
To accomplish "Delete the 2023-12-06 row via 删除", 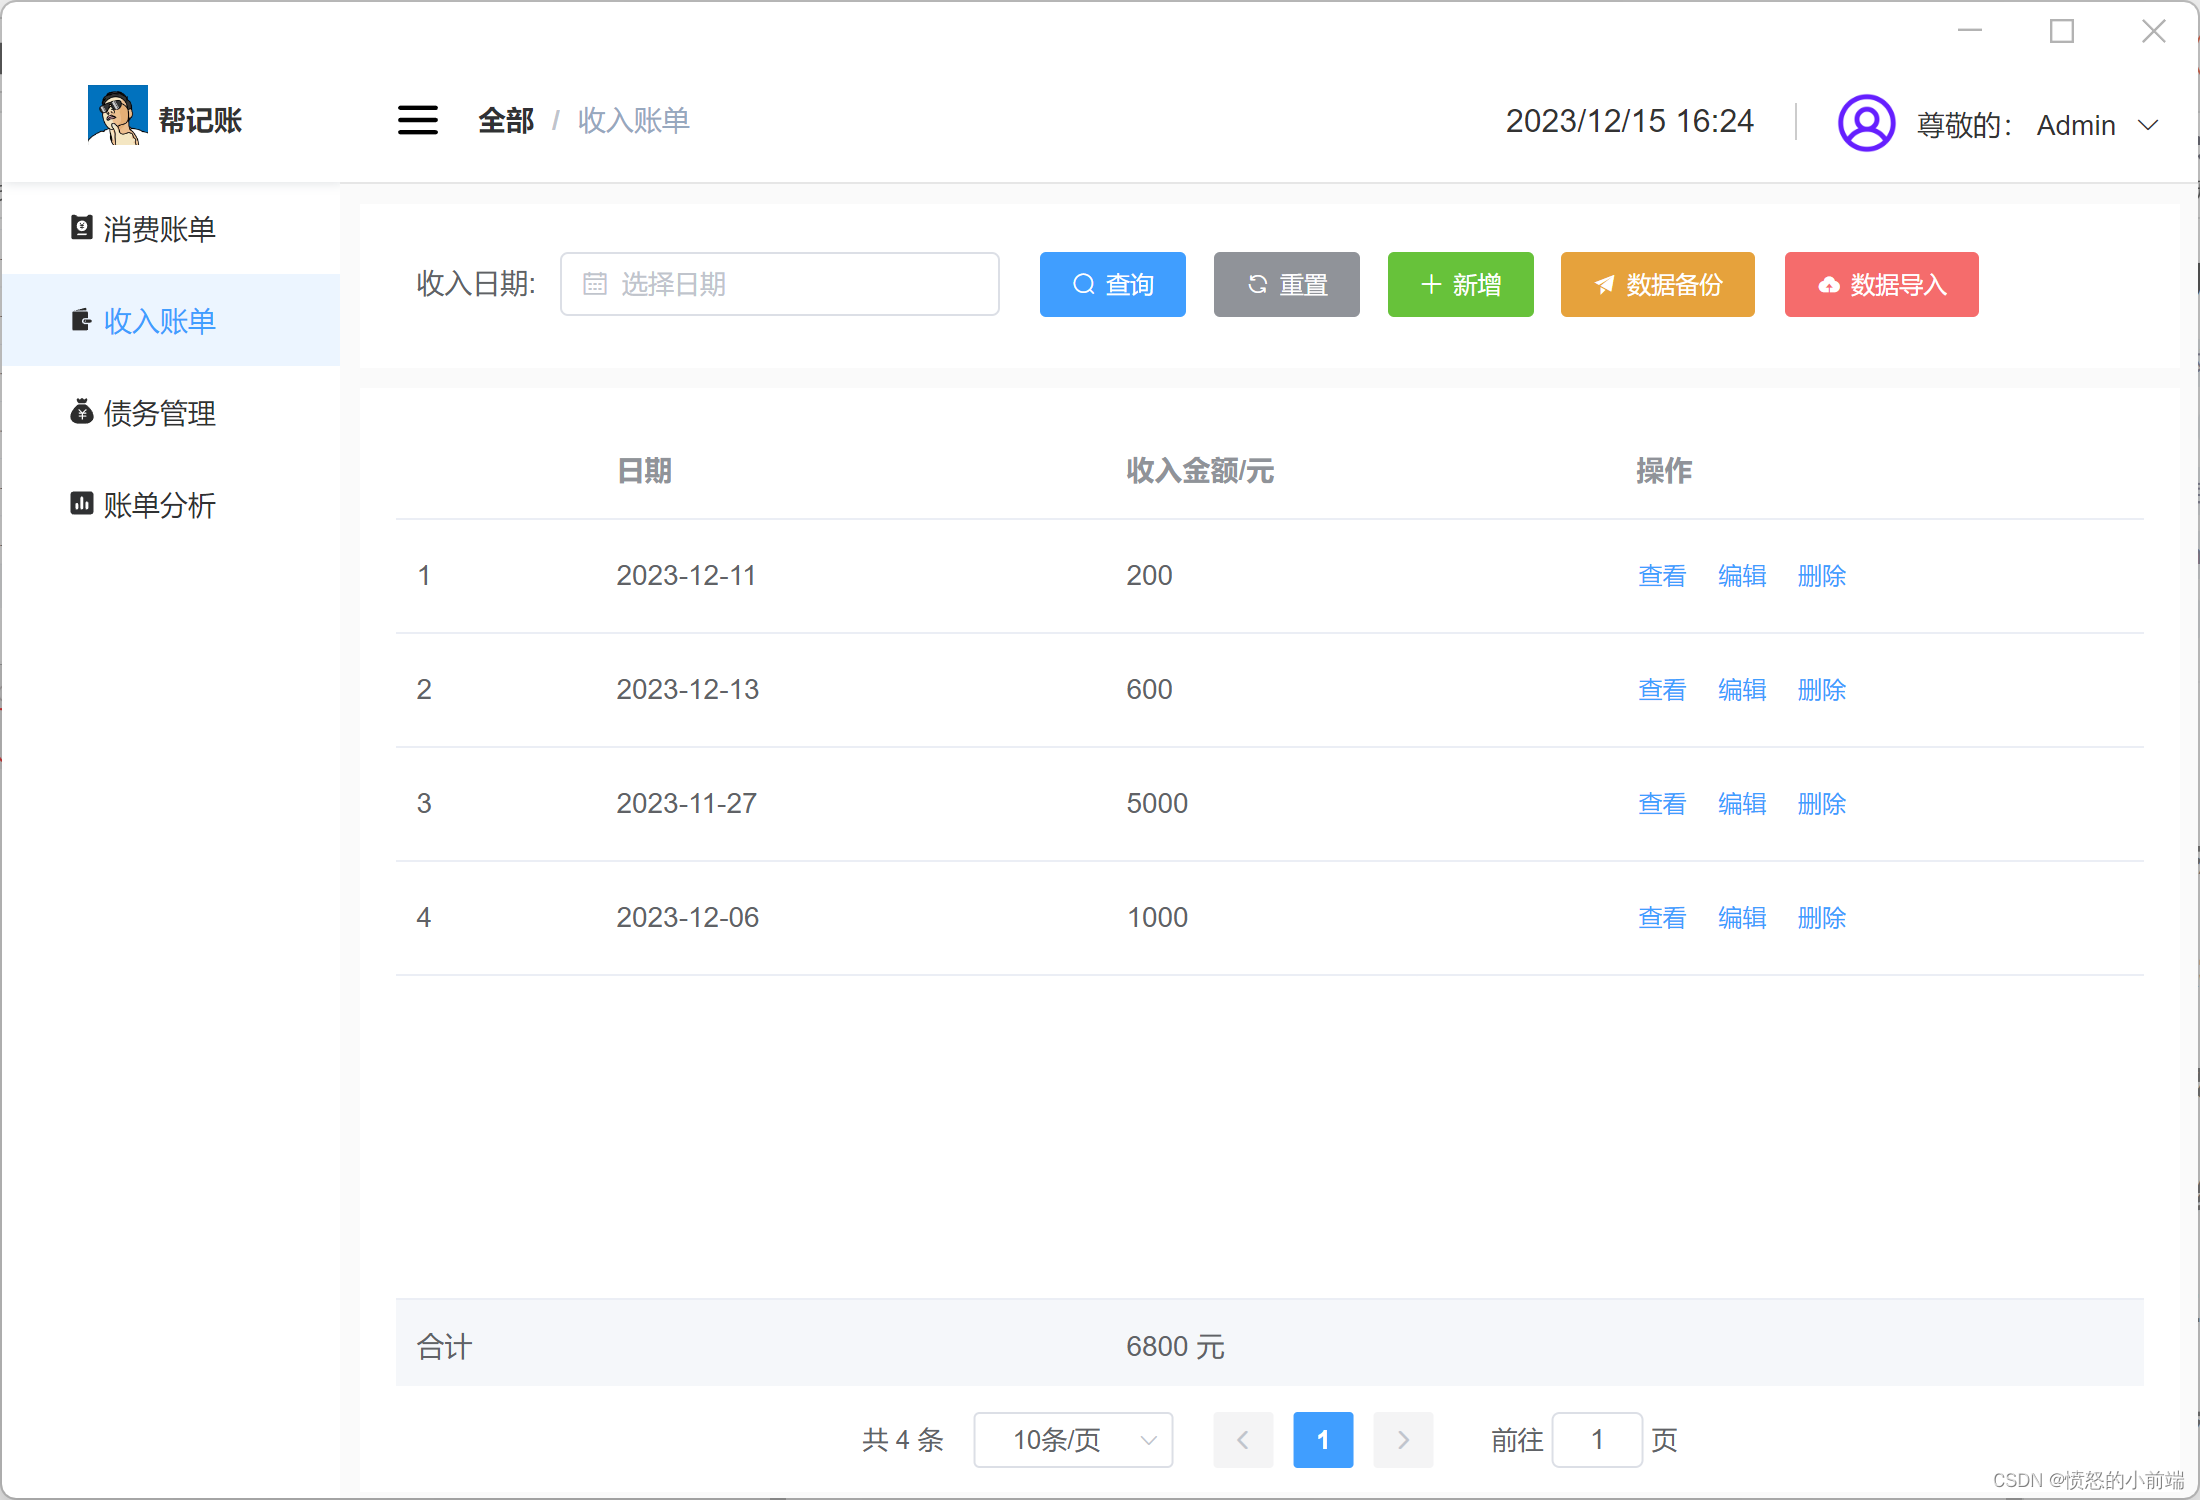I will point(1822,918).
